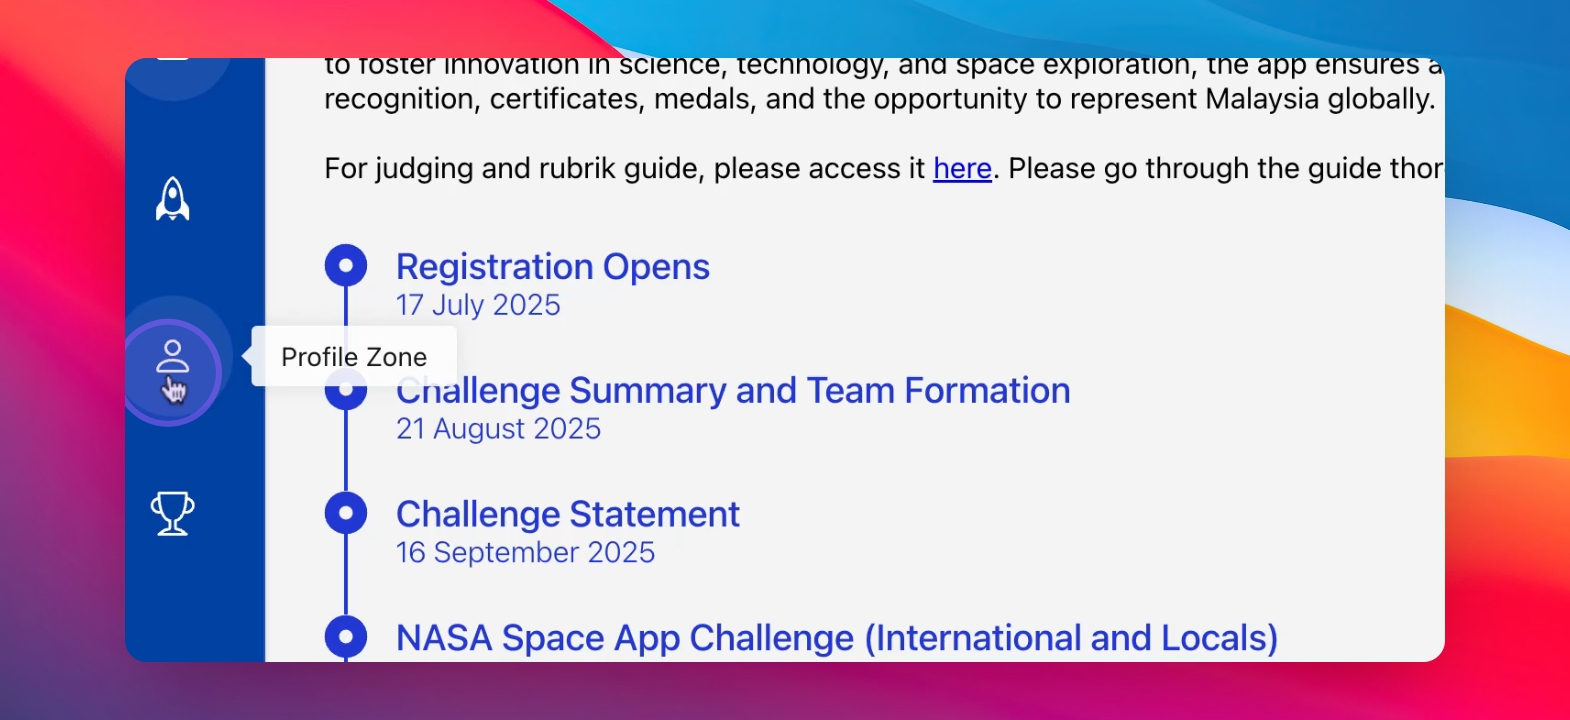Select the "16 September 2025" date text
This screenshot has width=1570, height=720.
tap(525, 552)
